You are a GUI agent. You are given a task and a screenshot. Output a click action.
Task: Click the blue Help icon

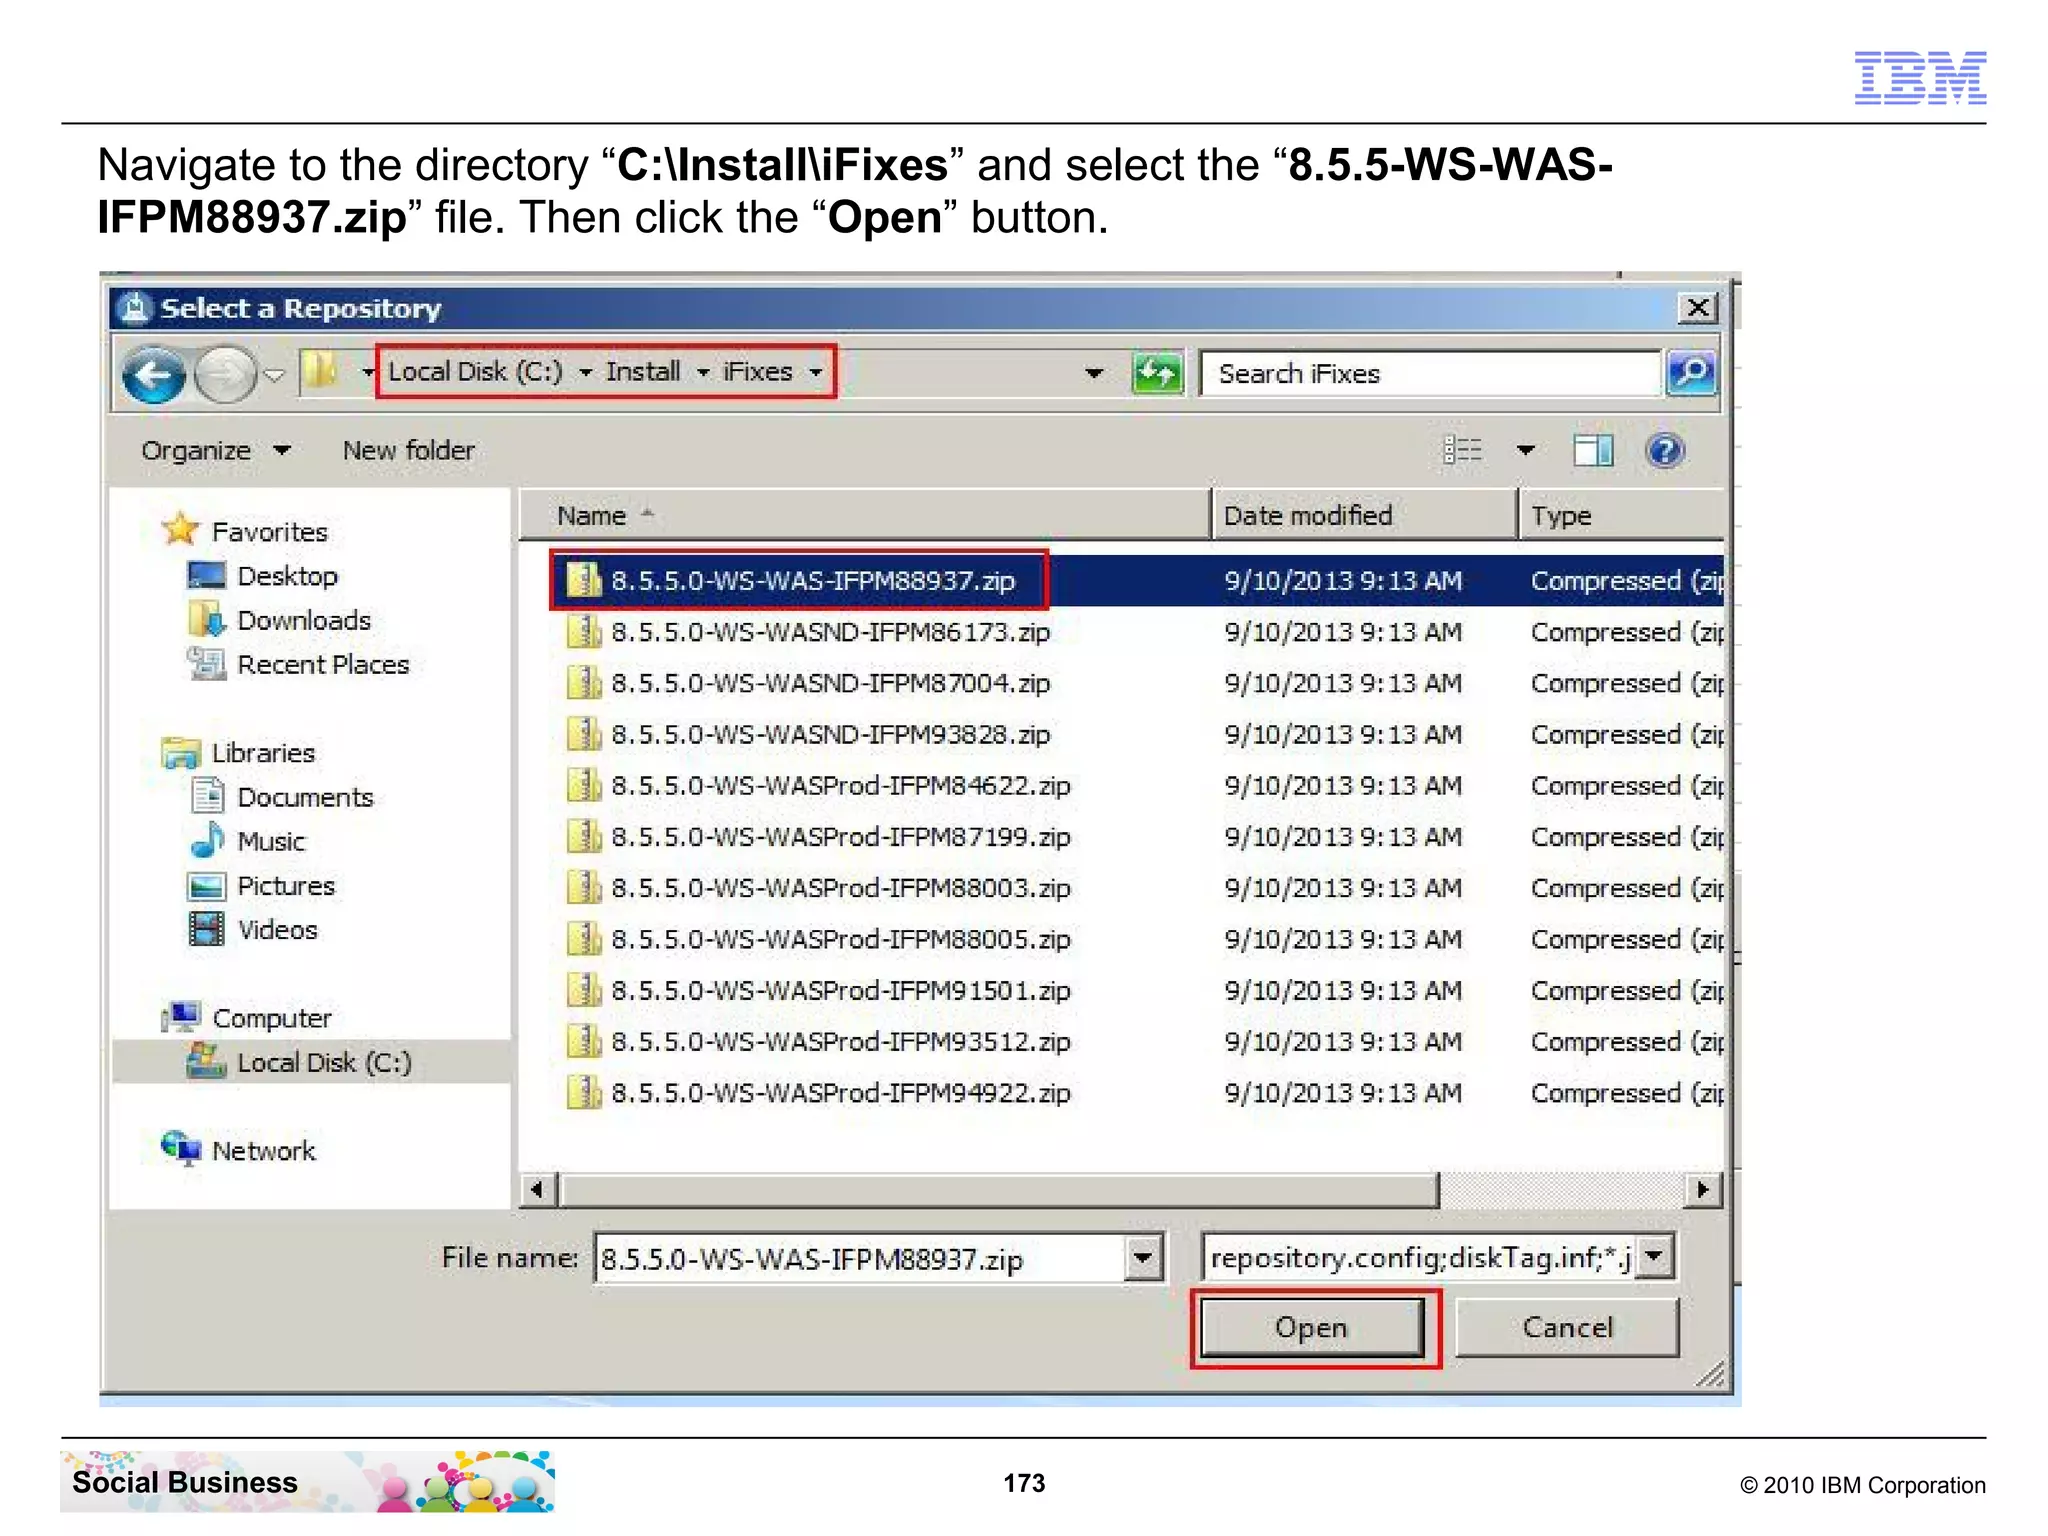point(1665,451)
